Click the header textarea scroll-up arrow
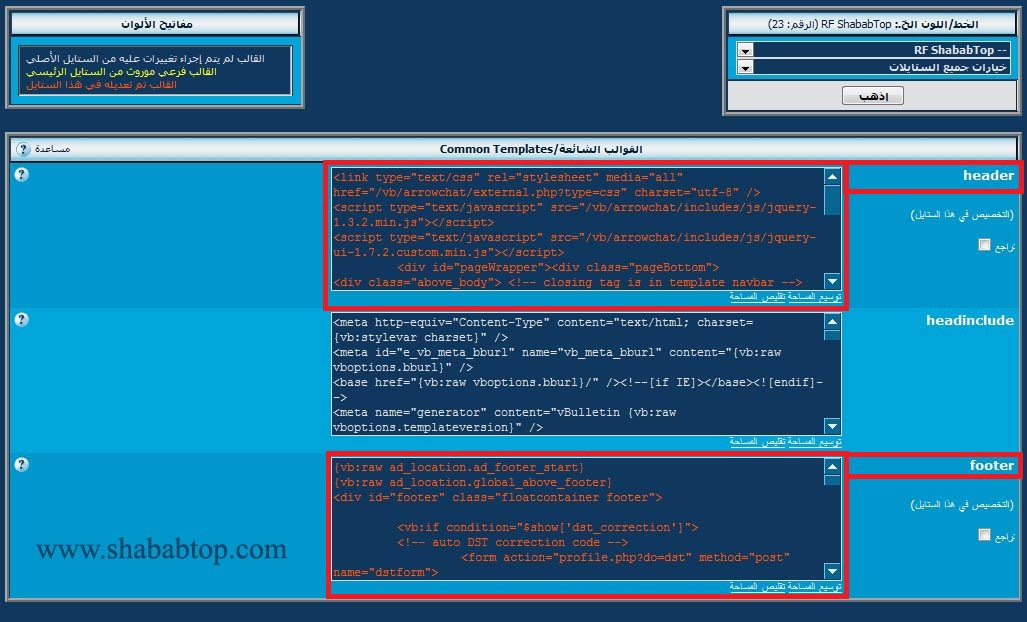Screen dimensions: 1027x622 click(832, 176)
